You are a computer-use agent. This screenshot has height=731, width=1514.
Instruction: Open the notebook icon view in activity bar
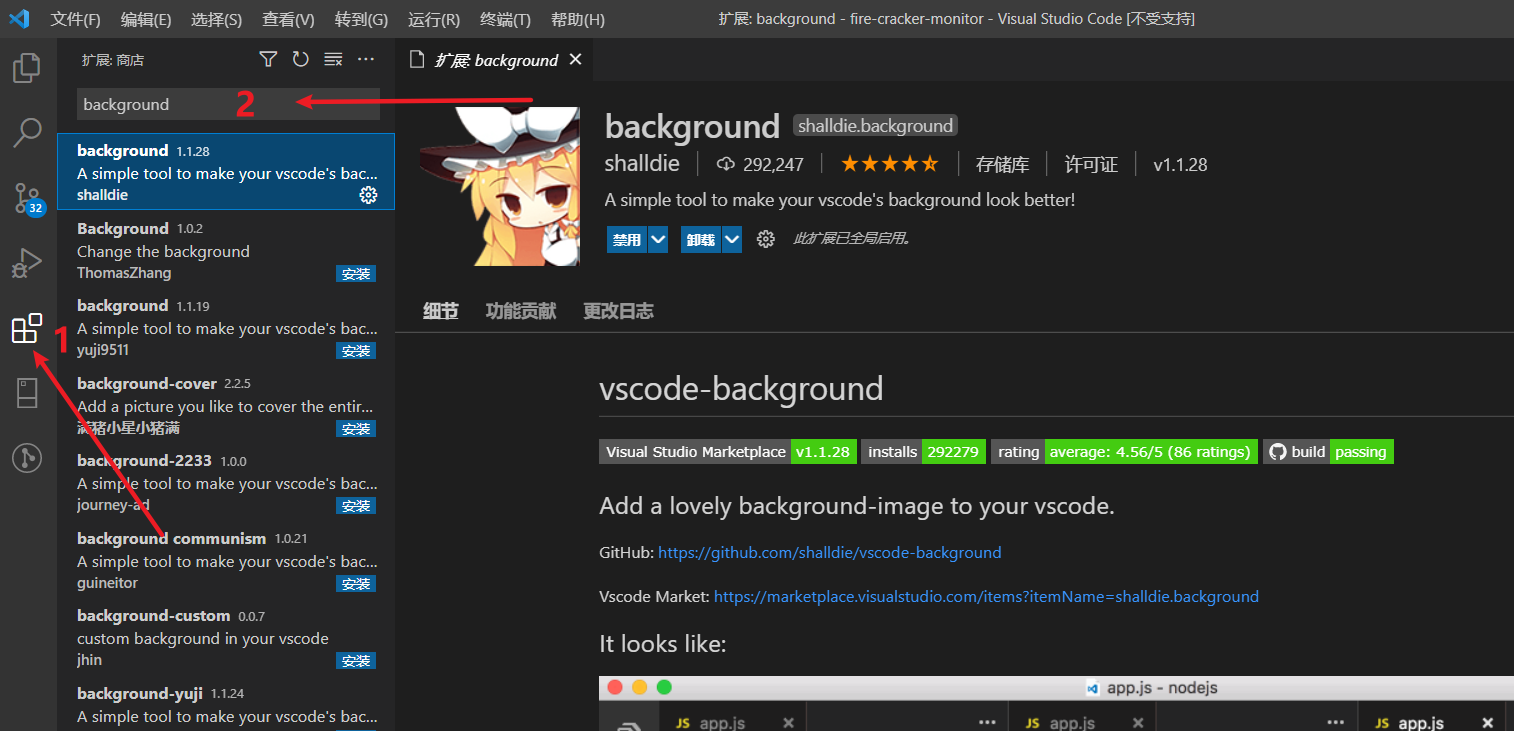point(27,393)
